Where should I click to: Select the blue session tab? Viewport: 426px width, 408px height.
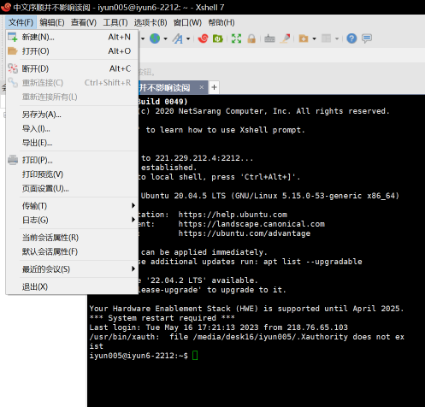click(x=173, y=87)
